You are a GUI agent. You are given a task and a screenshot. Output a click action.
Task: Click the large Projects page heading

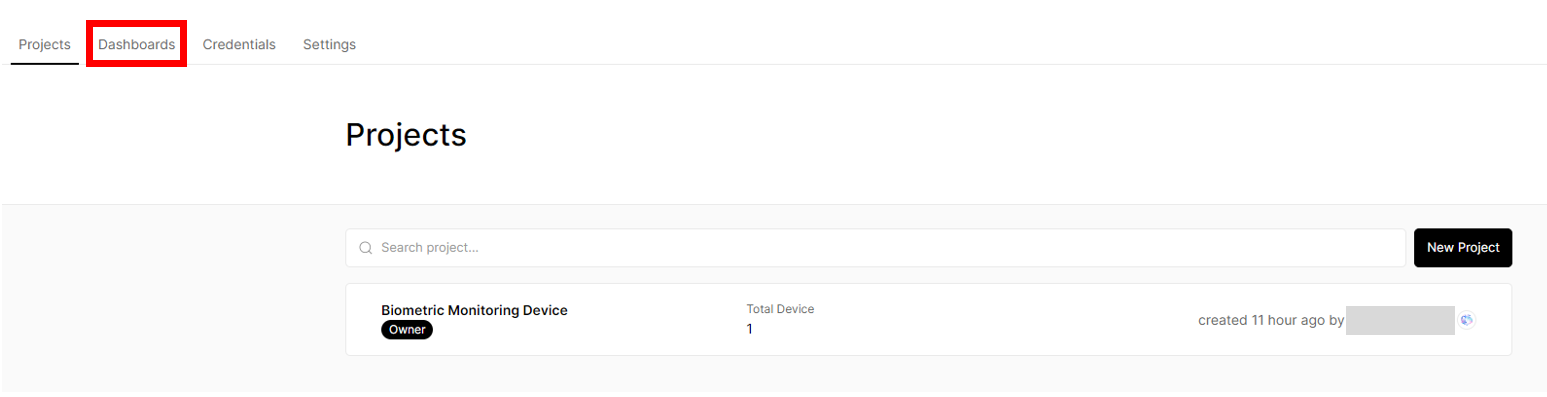click(406, 135)
